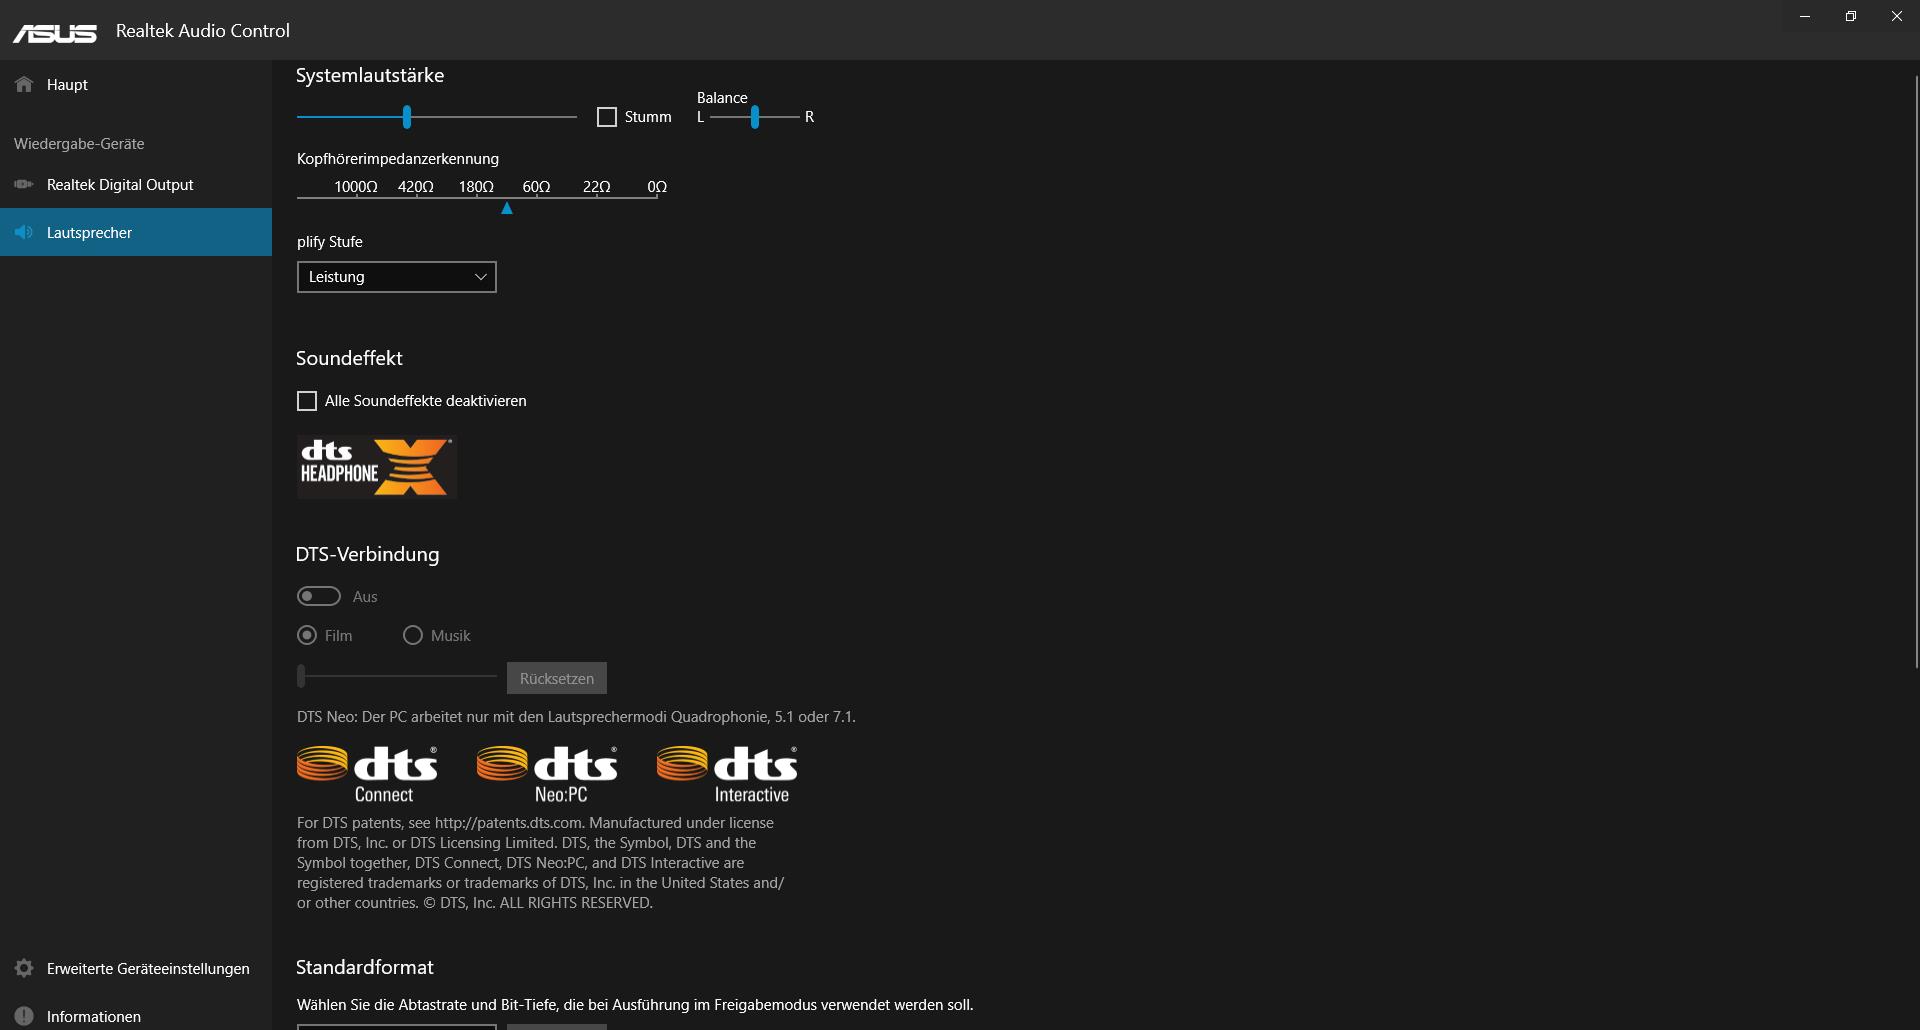Click the Realtek Digital Output device icon
The height and width of the screenshot is (1030, 1920).
click(24, 184)
